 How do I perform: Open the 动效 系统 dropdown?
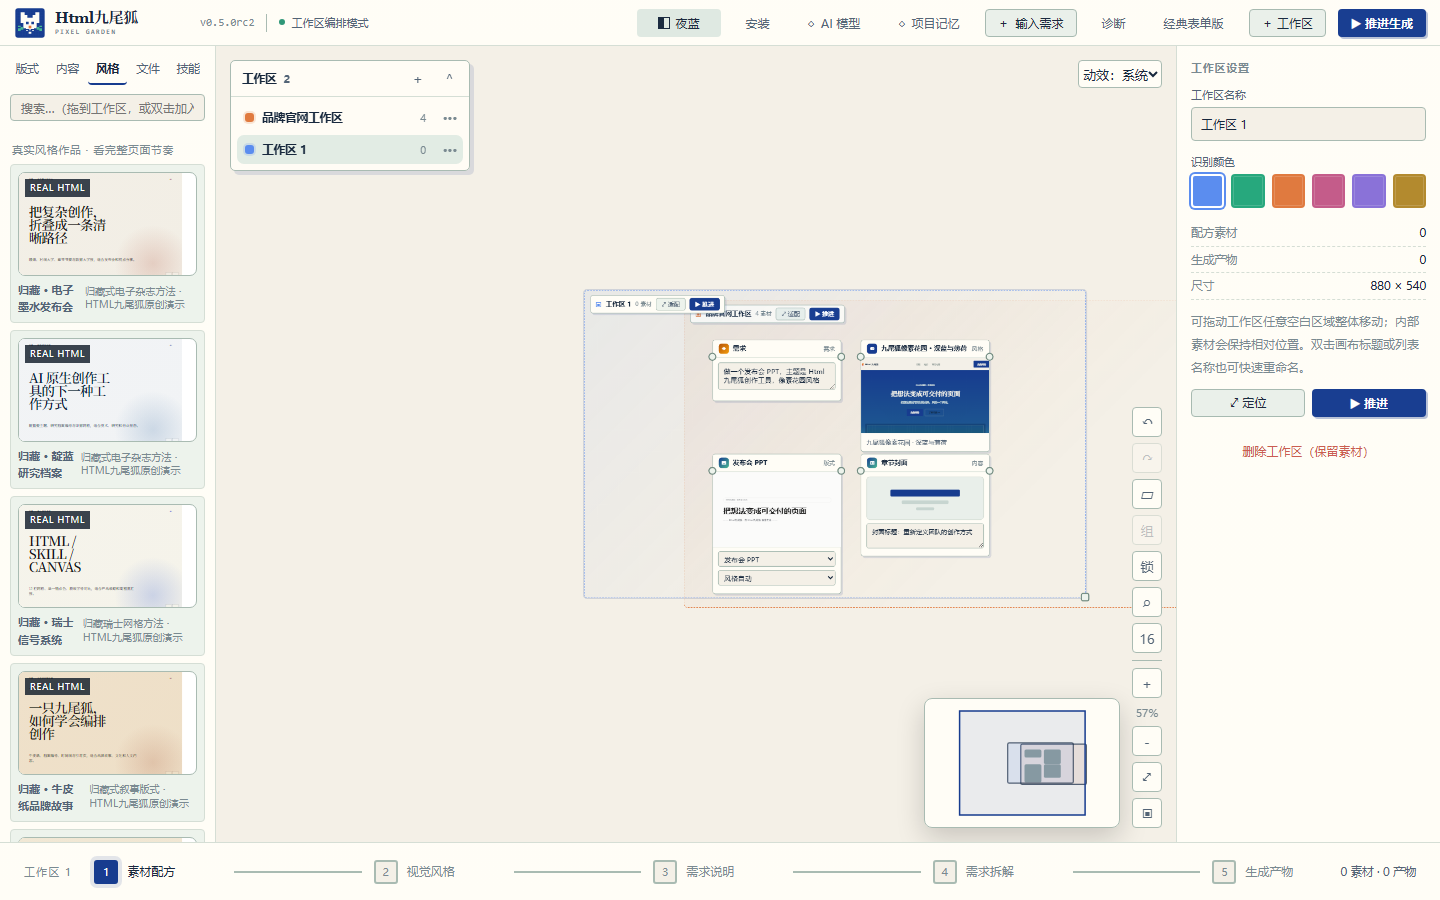click(x=1120, y=75)
